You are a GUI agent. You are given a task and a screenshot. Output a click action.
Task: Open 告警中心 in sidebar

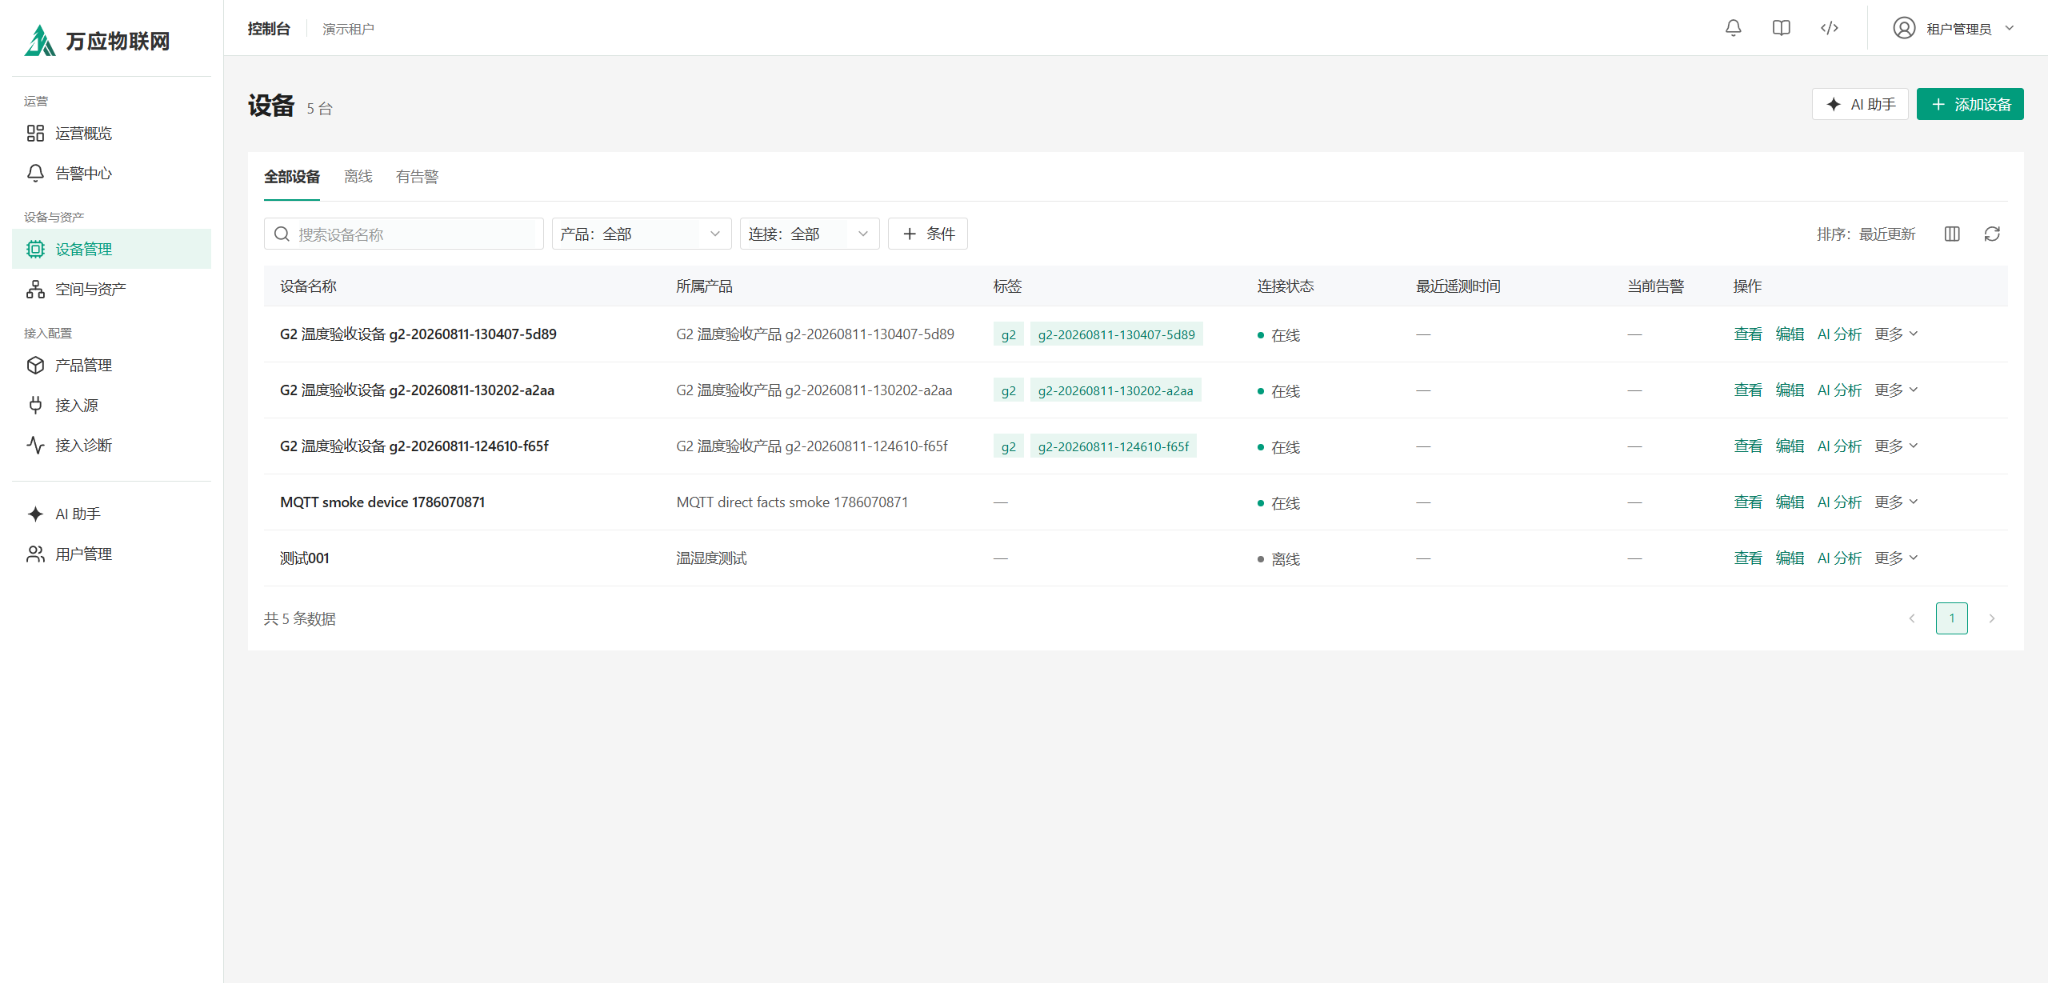point(111,173)
